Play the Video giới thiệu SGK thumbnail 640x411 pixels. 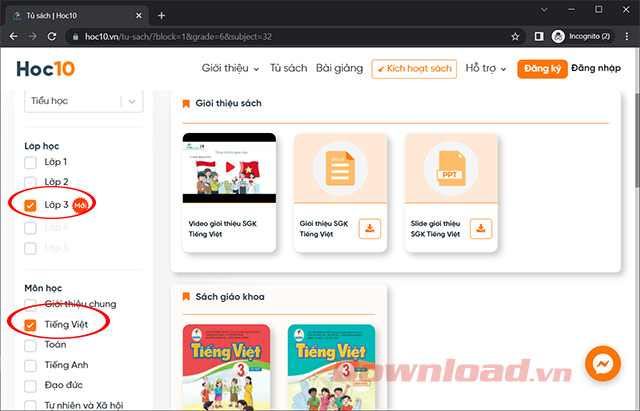(x=229, y=169)
